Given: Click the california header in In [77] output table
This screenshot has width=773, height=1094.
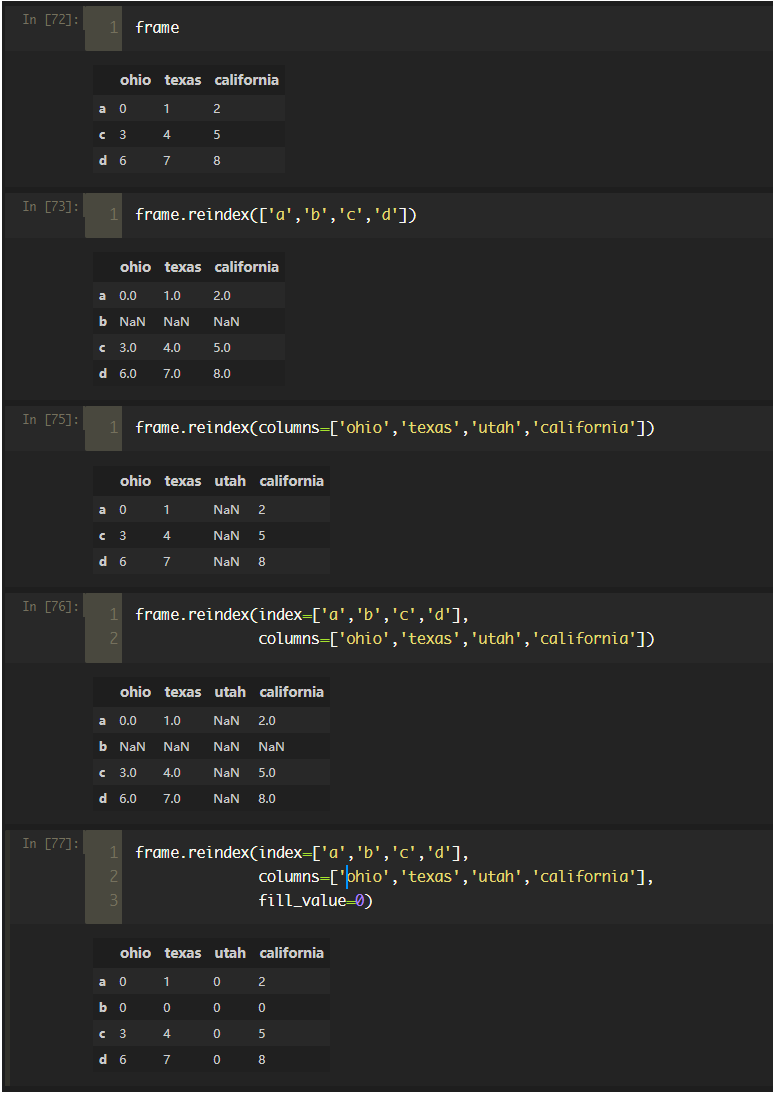Looking at the screenshot, I should (x=292, y=953).
